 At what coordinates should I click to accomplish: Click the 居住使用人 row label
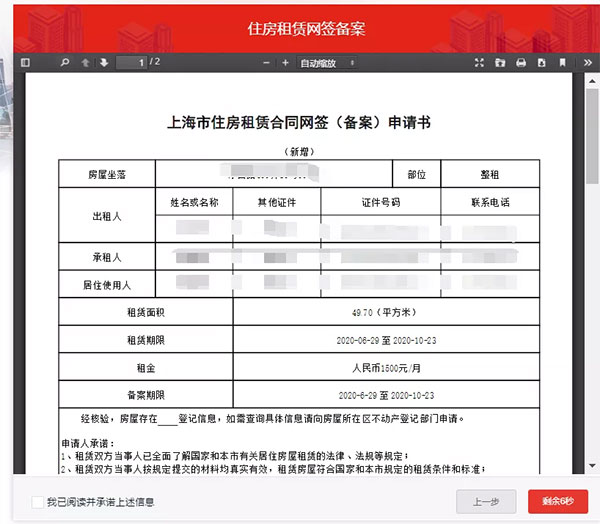[107, 285]
